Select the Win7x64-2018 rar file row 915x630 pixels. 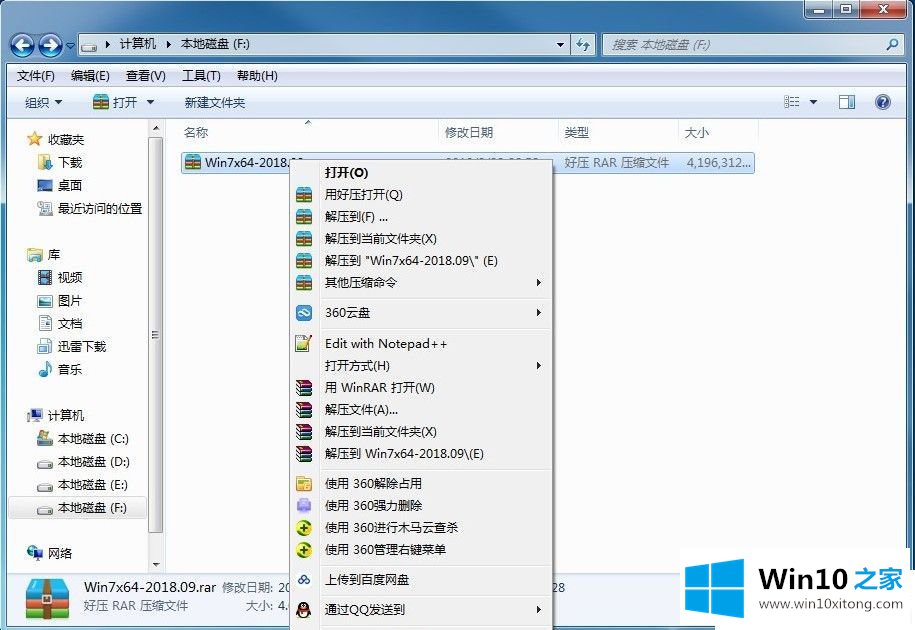pos(467,163)
